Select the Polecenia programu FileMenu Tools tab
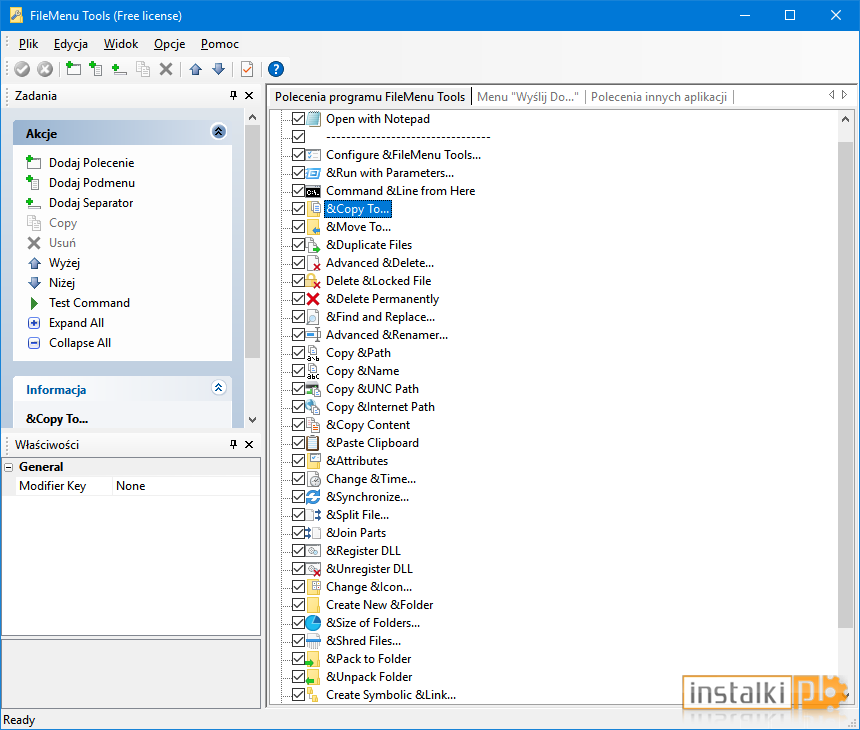 (x=370, y=97)
